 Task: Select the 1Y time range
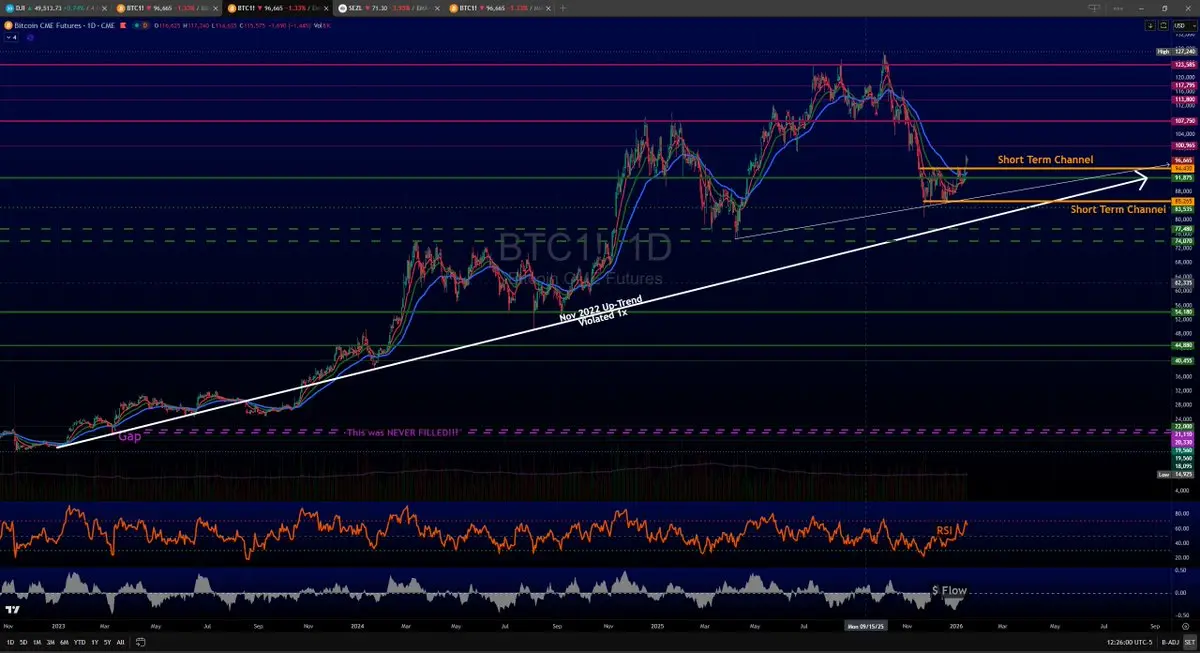point(95,641)
